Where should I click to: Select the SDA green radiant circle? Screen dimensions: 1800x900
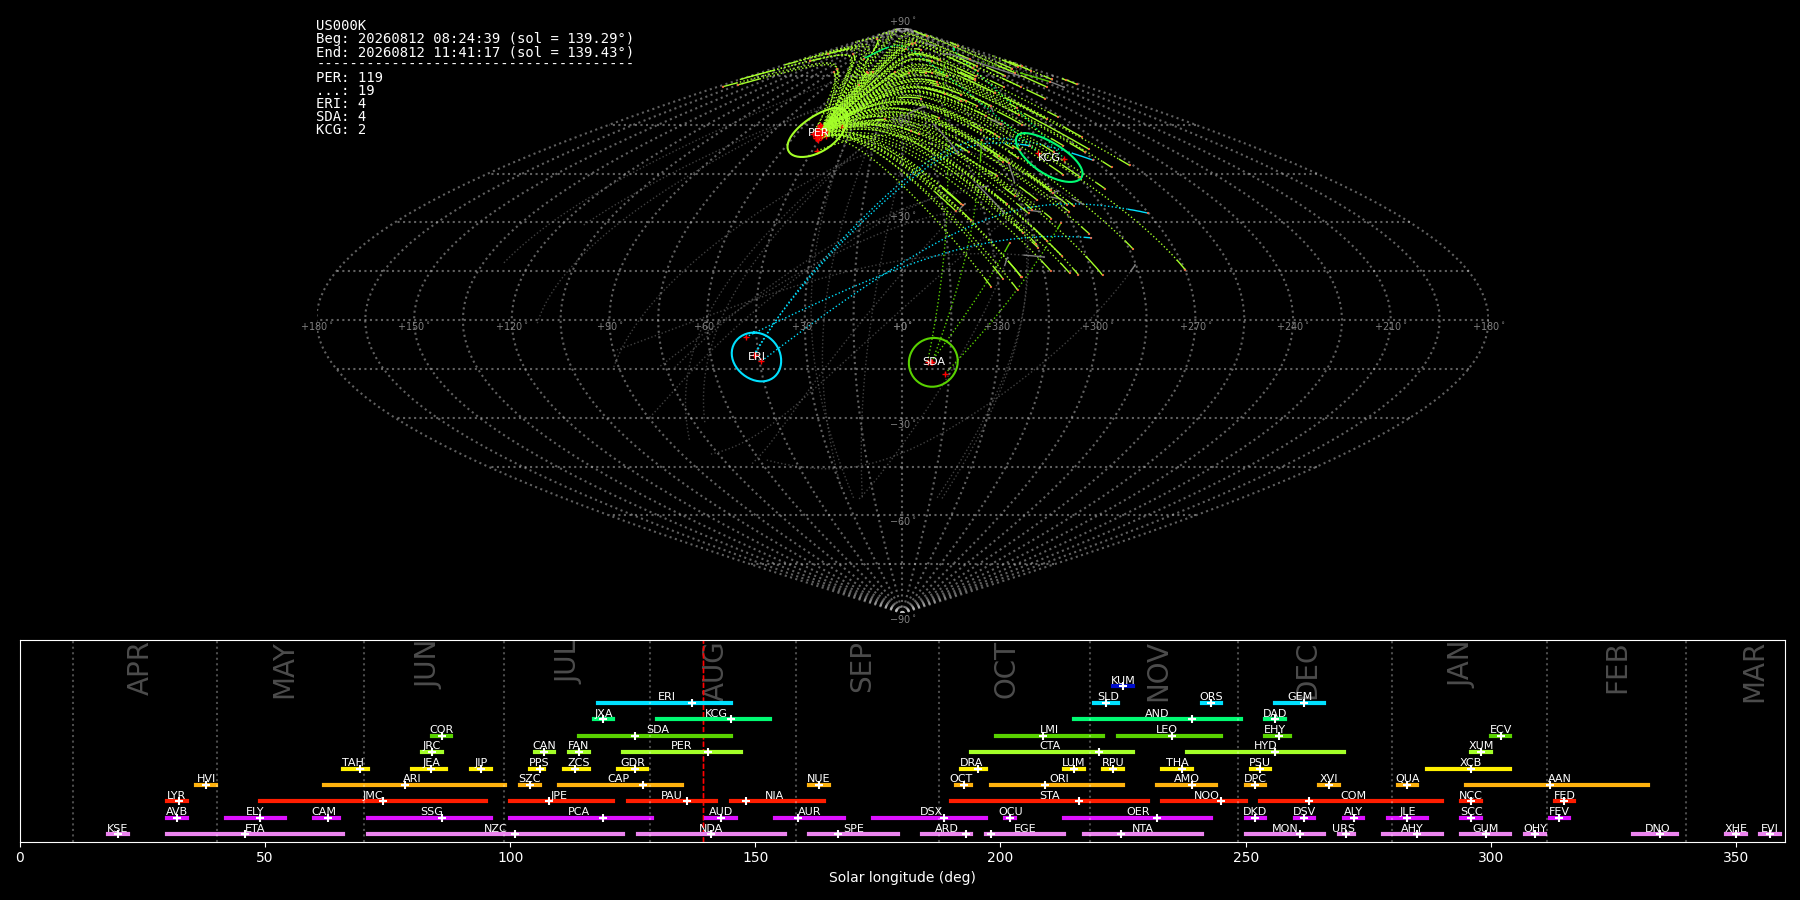(933, 362)
